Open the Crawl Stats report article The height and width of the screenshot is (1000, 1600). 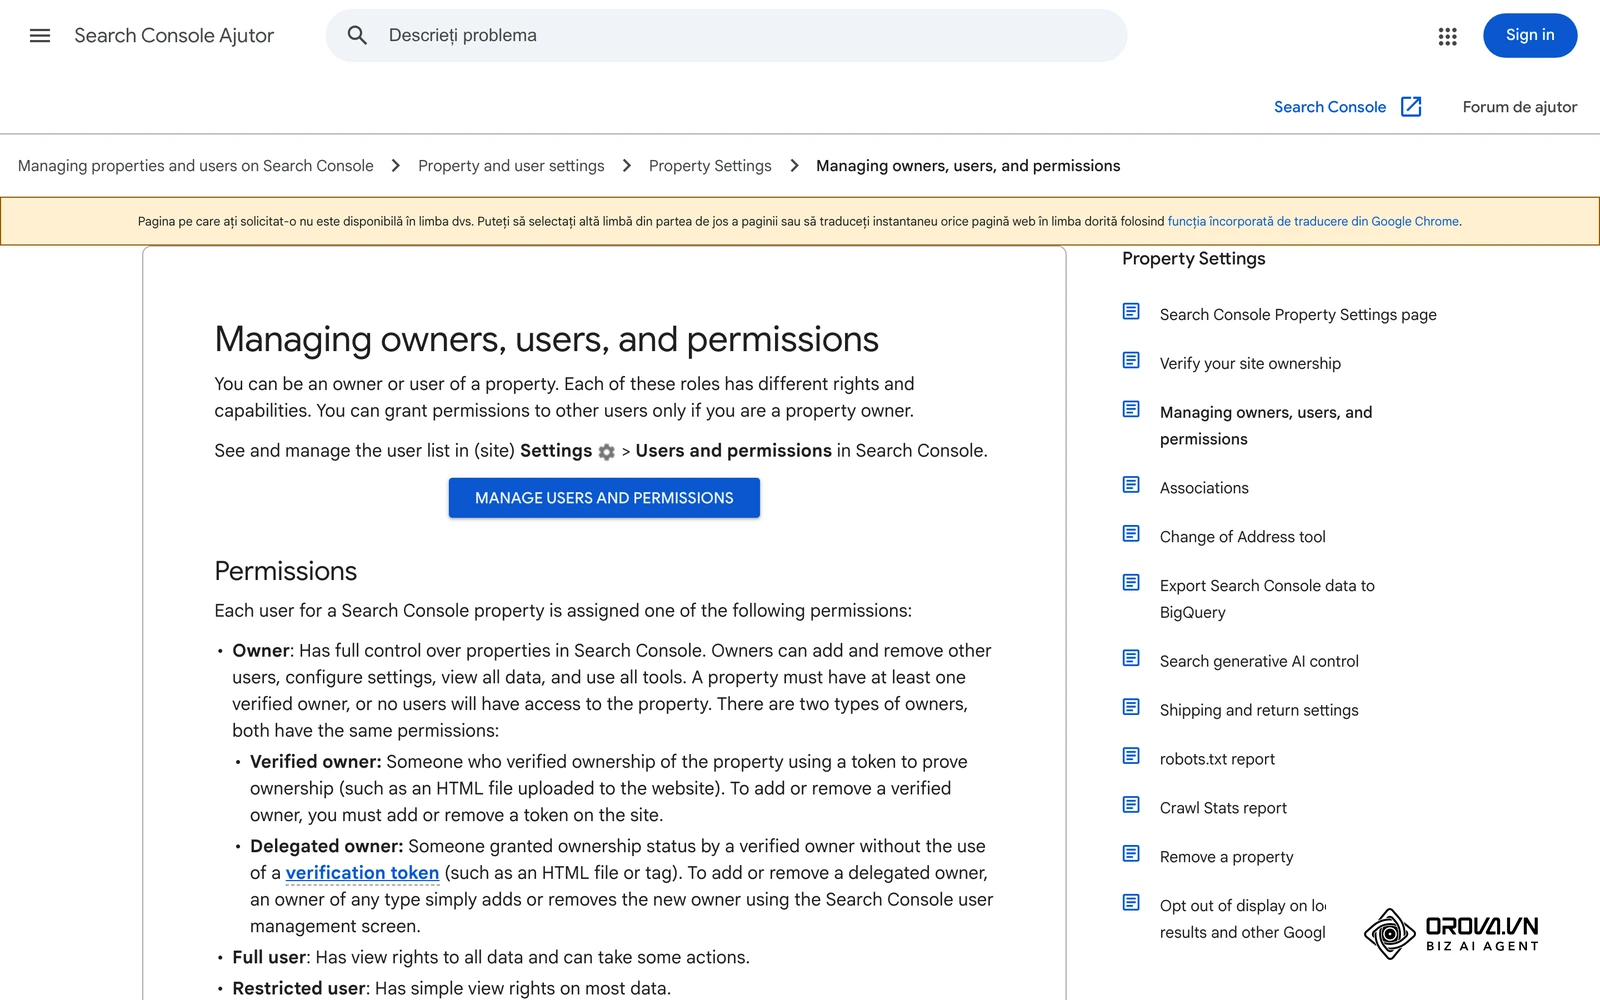point(1223,809)
